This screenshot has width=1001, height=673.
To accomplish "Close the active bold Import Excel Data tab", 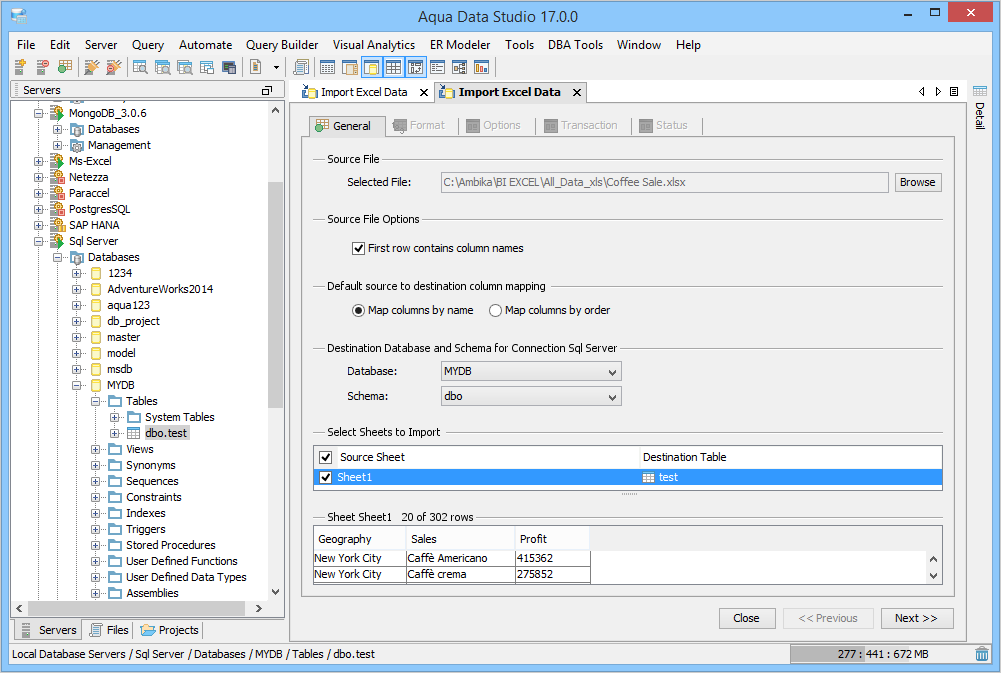I will click(x=576, y=93).
